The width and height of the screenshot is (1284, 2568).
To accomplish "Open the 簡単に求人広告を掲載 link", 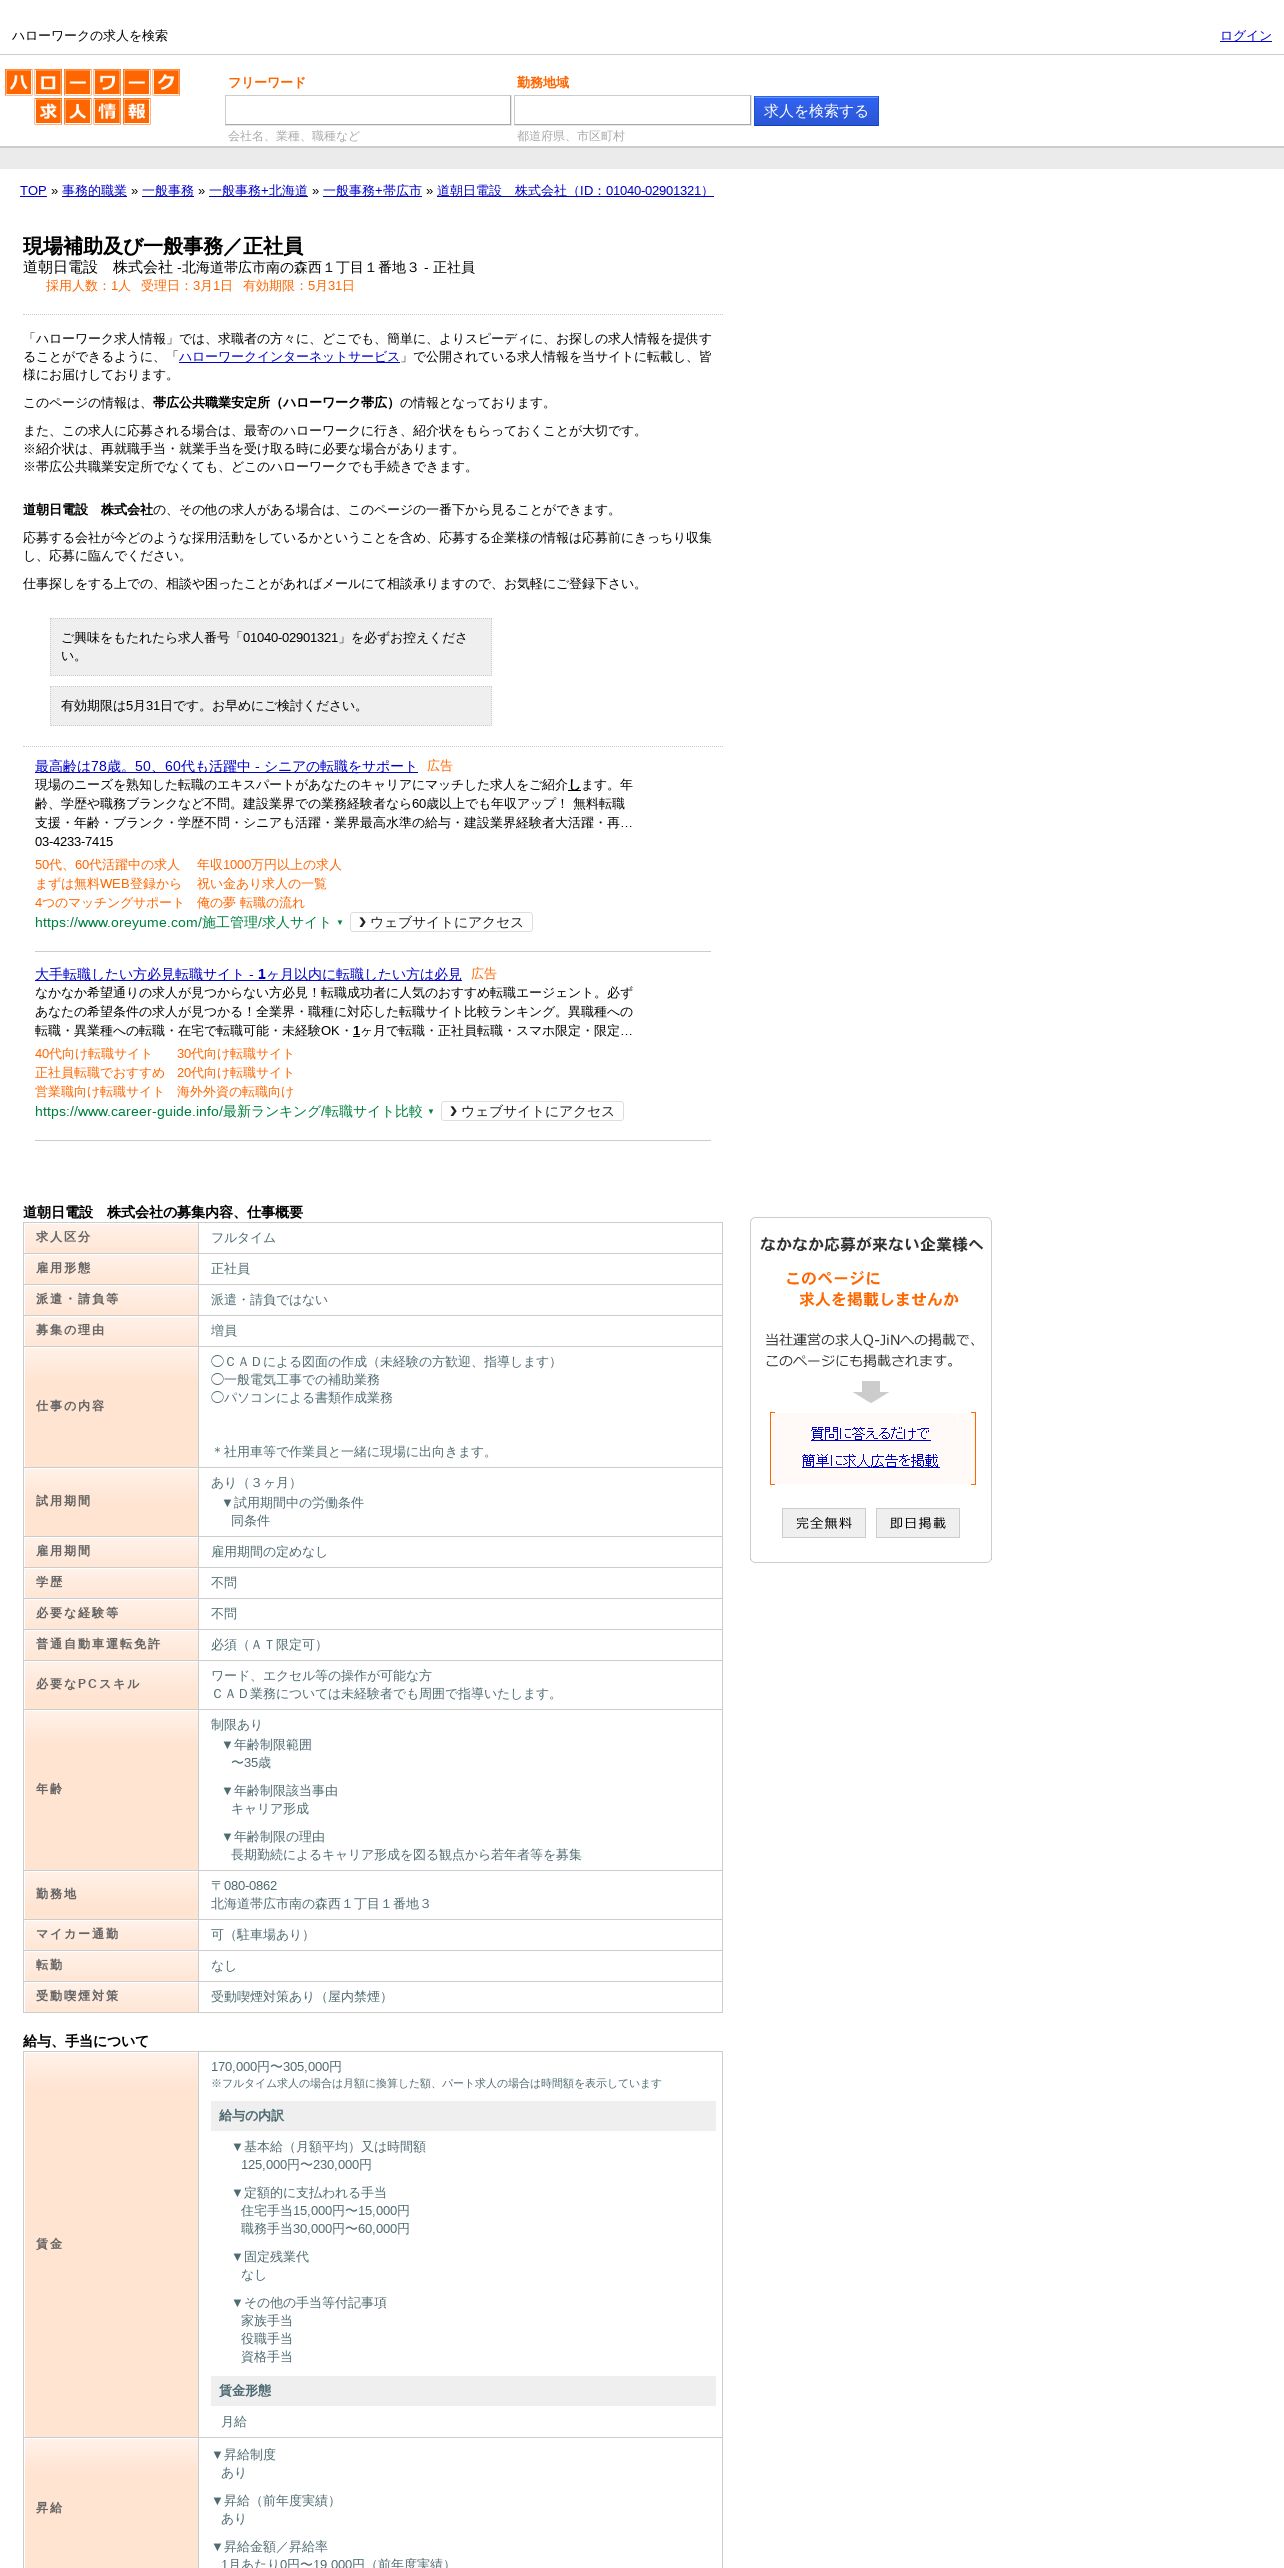I will pyautogui.click(x=870, y=1461).
